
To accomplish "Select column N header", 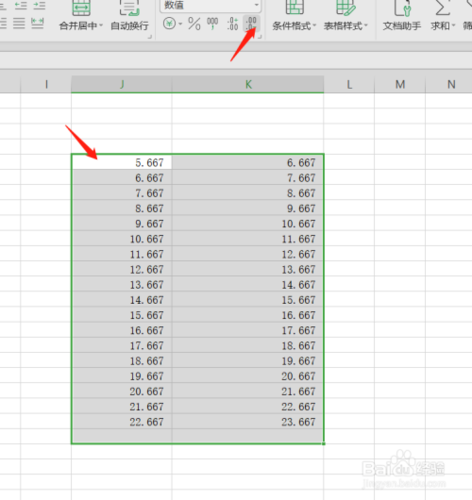I will (450, 84).
